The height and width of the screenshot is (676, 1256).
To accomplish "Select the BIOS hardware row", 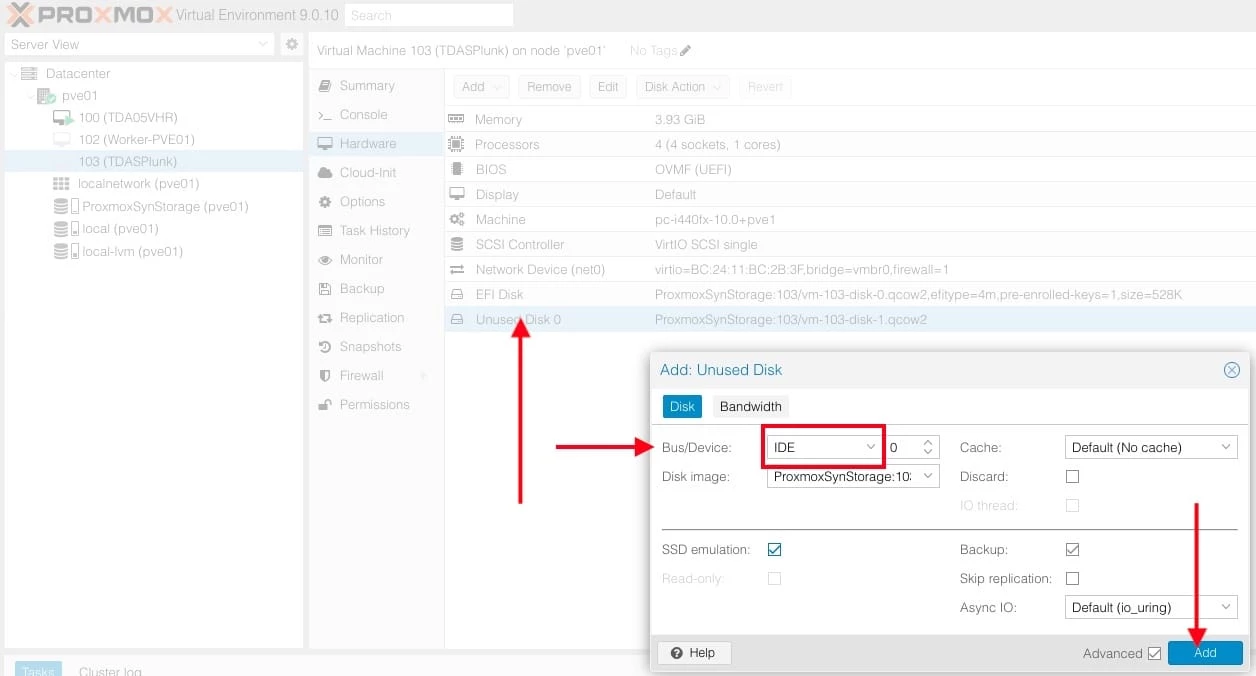I will click(x=850, y=169).
